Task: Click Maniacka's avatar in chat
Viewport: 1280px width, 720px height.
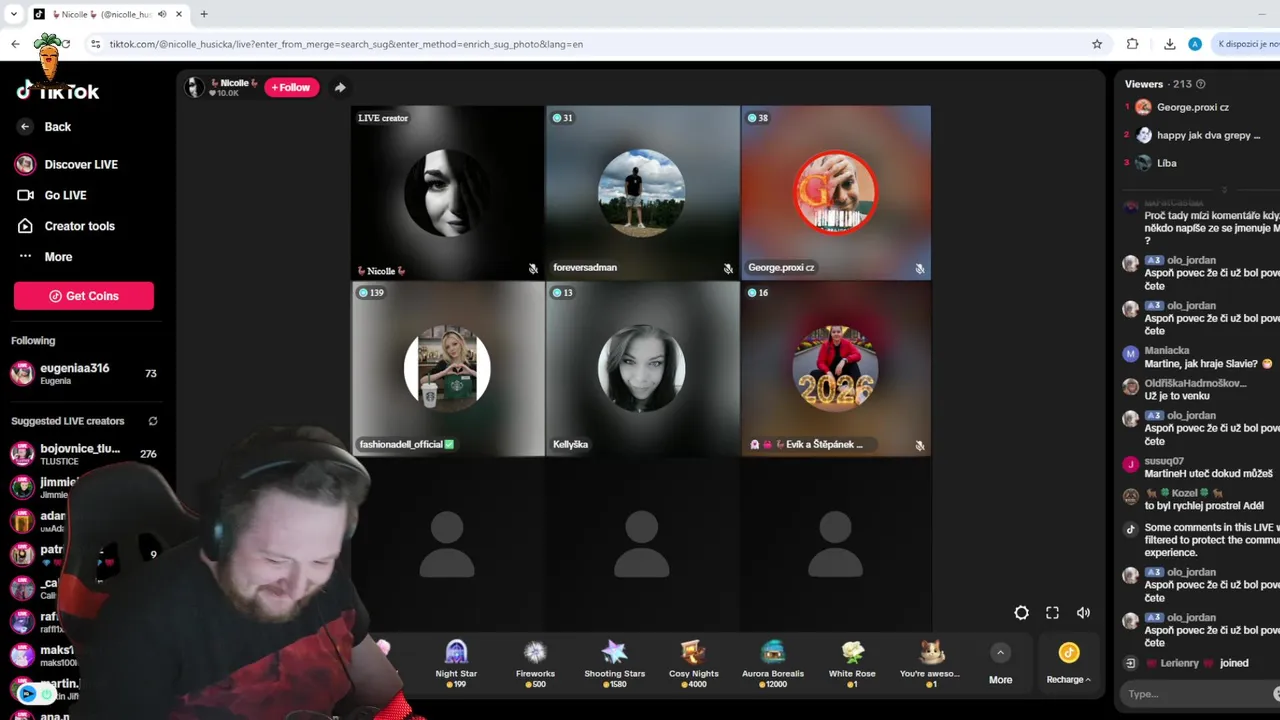Action: click(1131, 354)
